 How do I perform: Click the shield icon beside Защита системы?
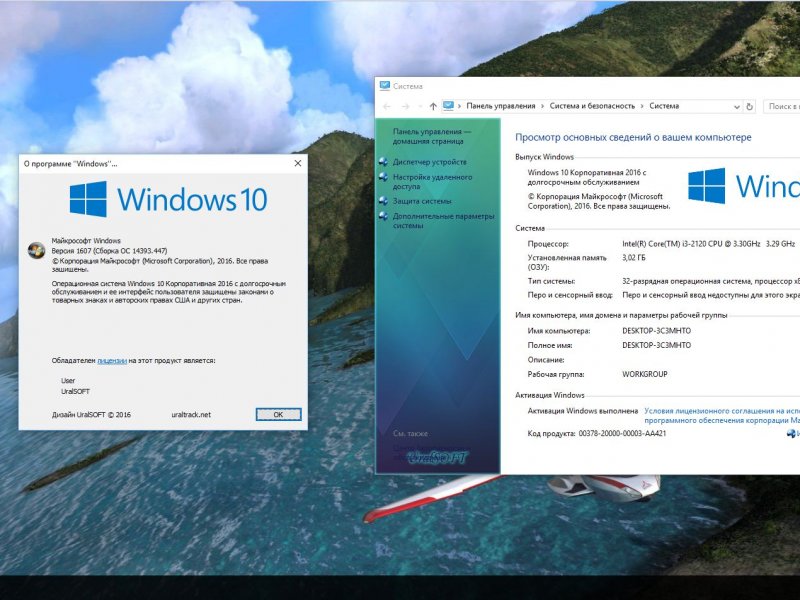pyautogui.click(x=383, y=201)
